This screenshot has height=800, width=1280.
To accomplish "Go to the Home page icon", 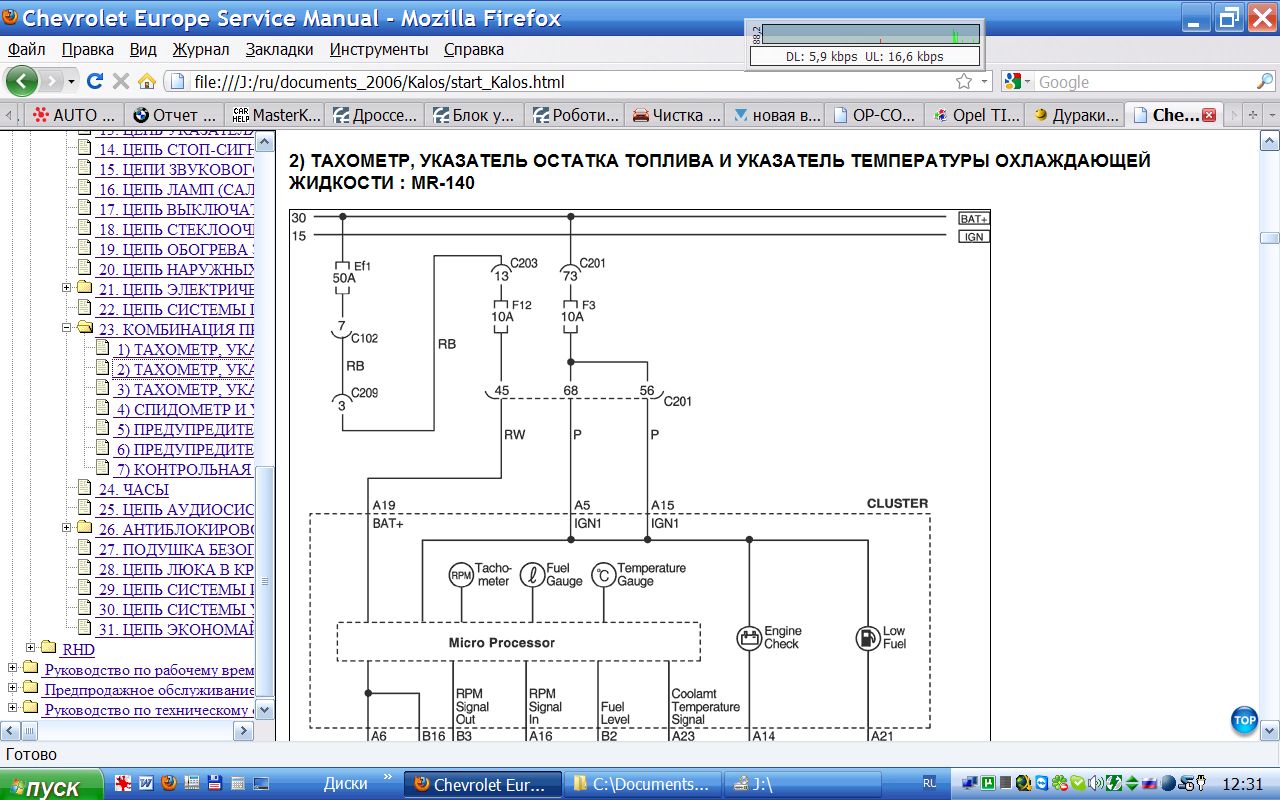I will point(146,81).
